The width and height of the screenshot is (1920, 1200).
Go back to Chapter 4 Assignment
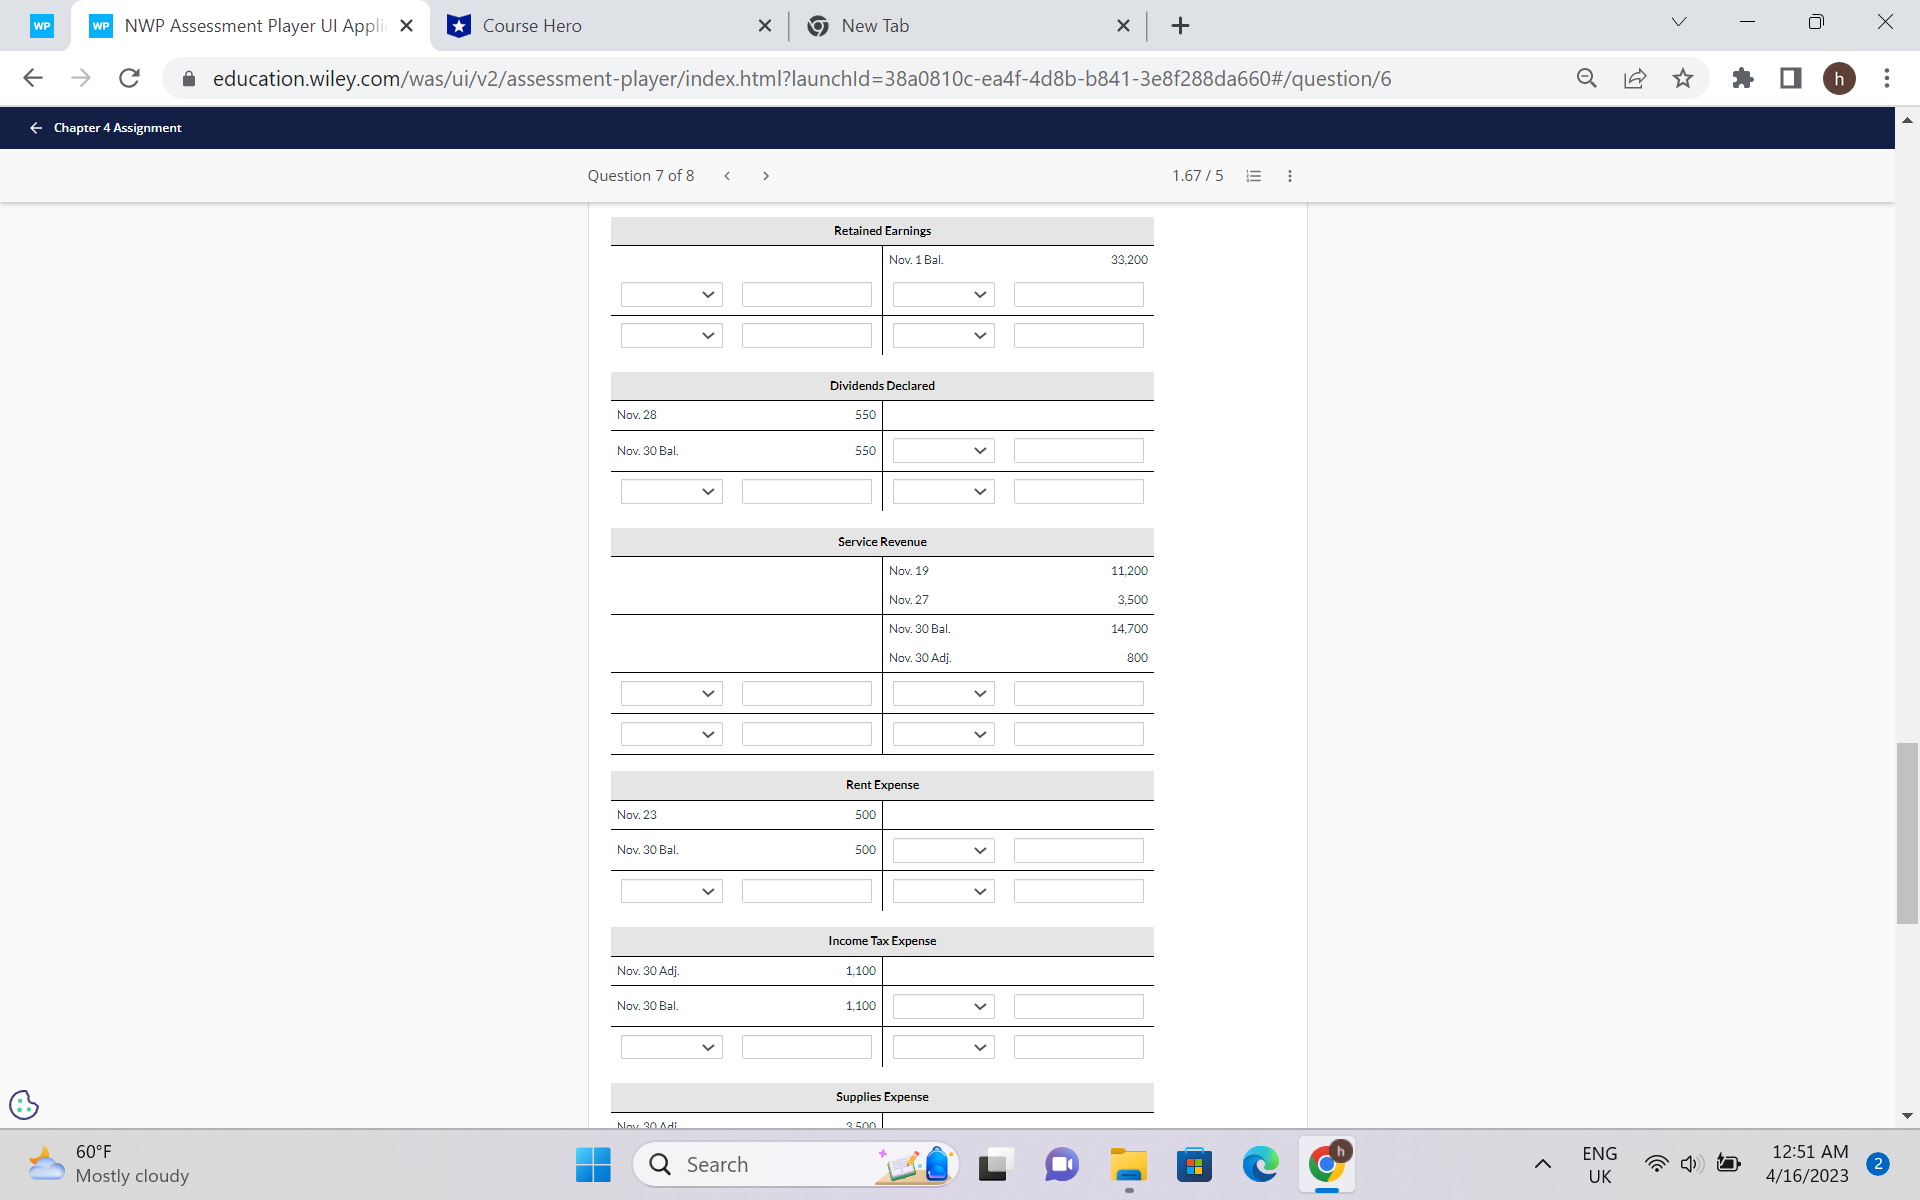pos(106,128)
